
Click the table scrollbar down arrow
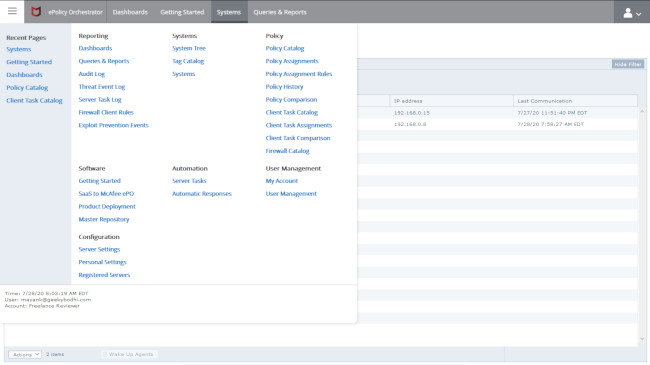(642, 339)
